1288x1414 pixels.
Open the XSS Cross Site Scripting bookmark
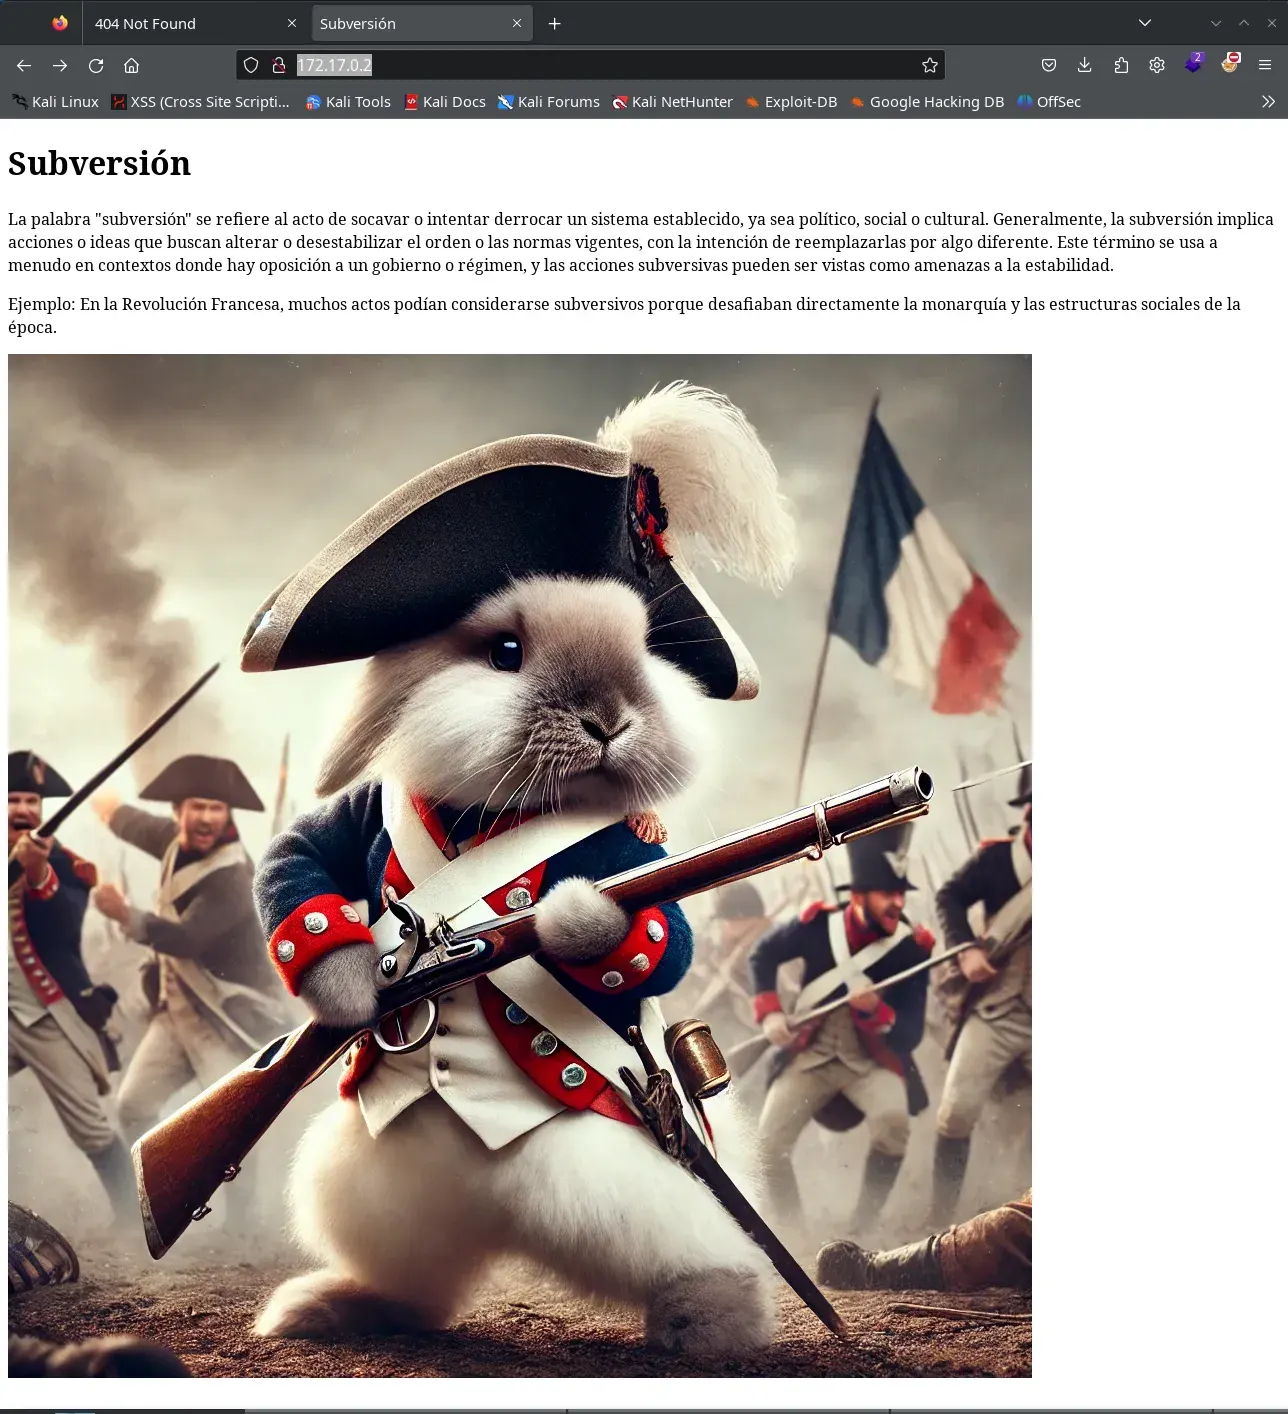click(x=200, y=102)
